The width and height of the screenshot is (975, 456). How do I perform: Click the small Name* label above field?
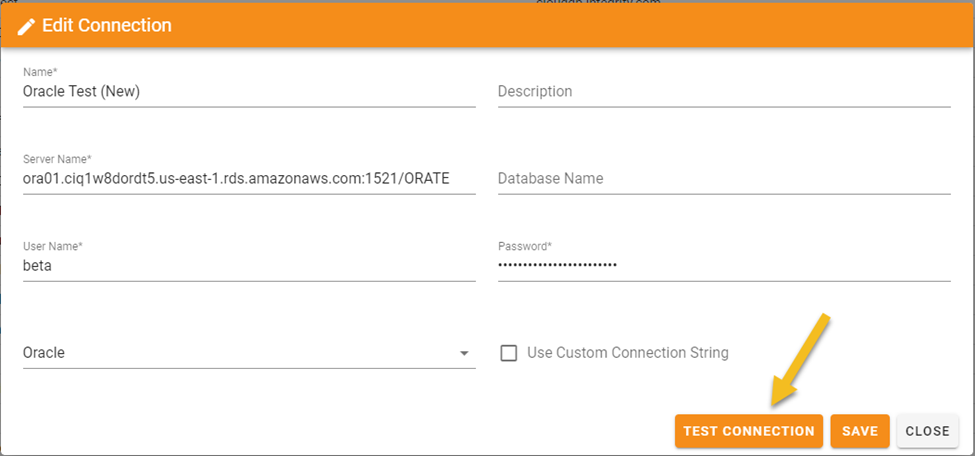click(39, 73)
